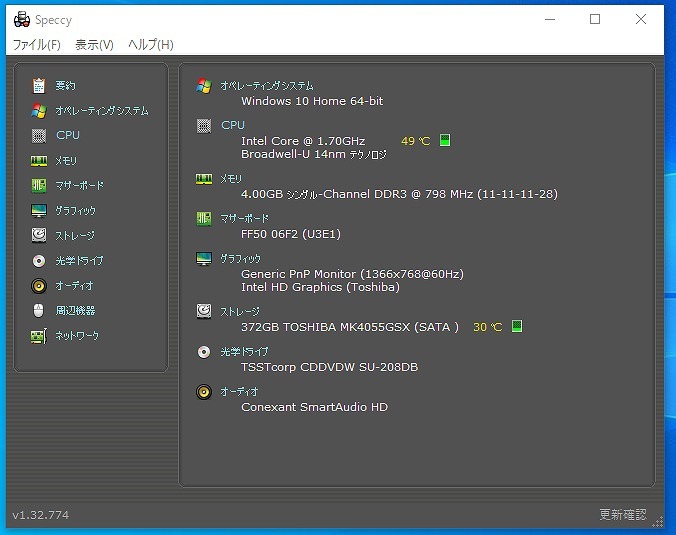Click the storage hard disk icon in sidebar

39,235
